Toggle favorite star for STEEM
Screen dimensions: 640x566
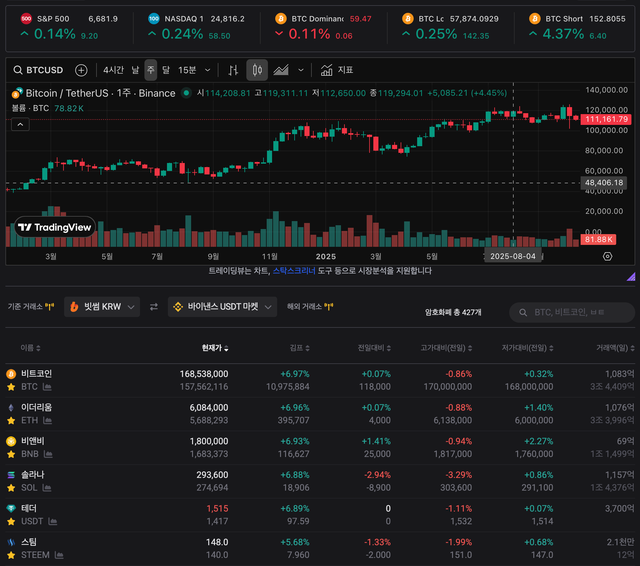(11, 555)
